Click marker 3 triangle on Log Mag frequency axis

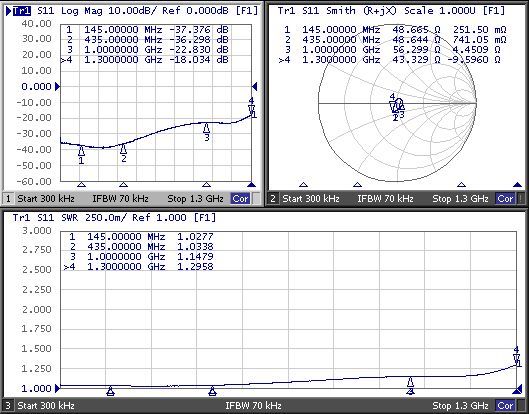pos(206,185)
